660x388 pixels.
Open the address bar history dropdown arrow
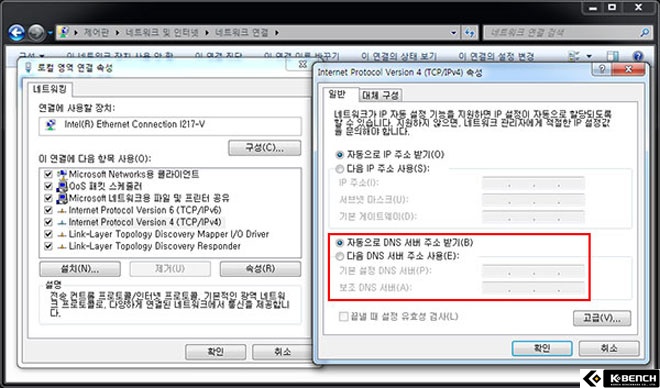pos(453,33)
